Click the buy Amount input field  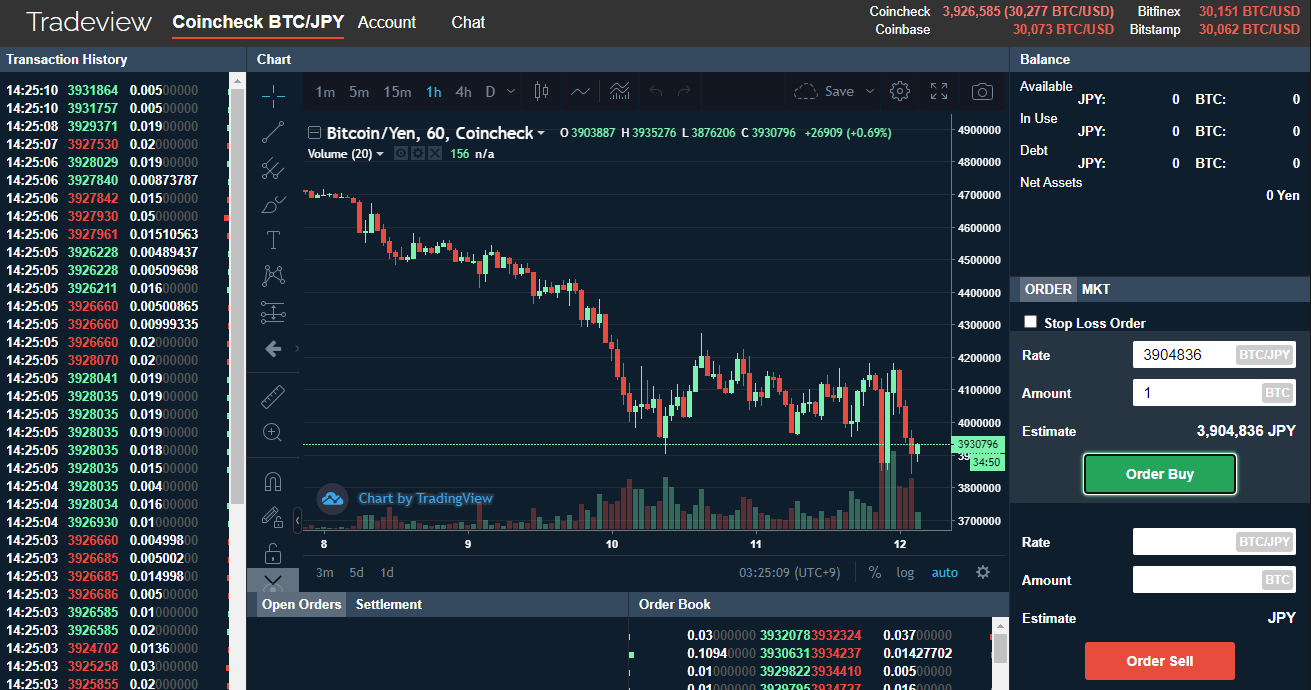tap(1214, 393)
